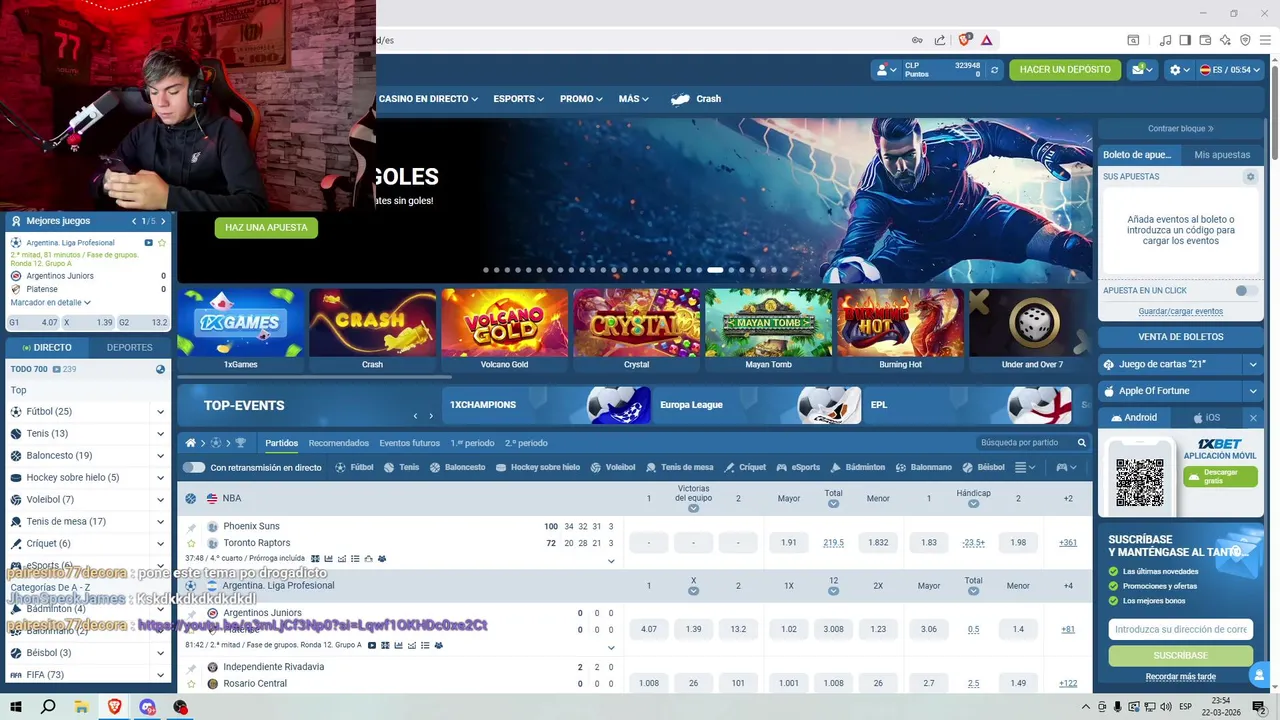Expand Marcador en detalle

pos(50,302)
